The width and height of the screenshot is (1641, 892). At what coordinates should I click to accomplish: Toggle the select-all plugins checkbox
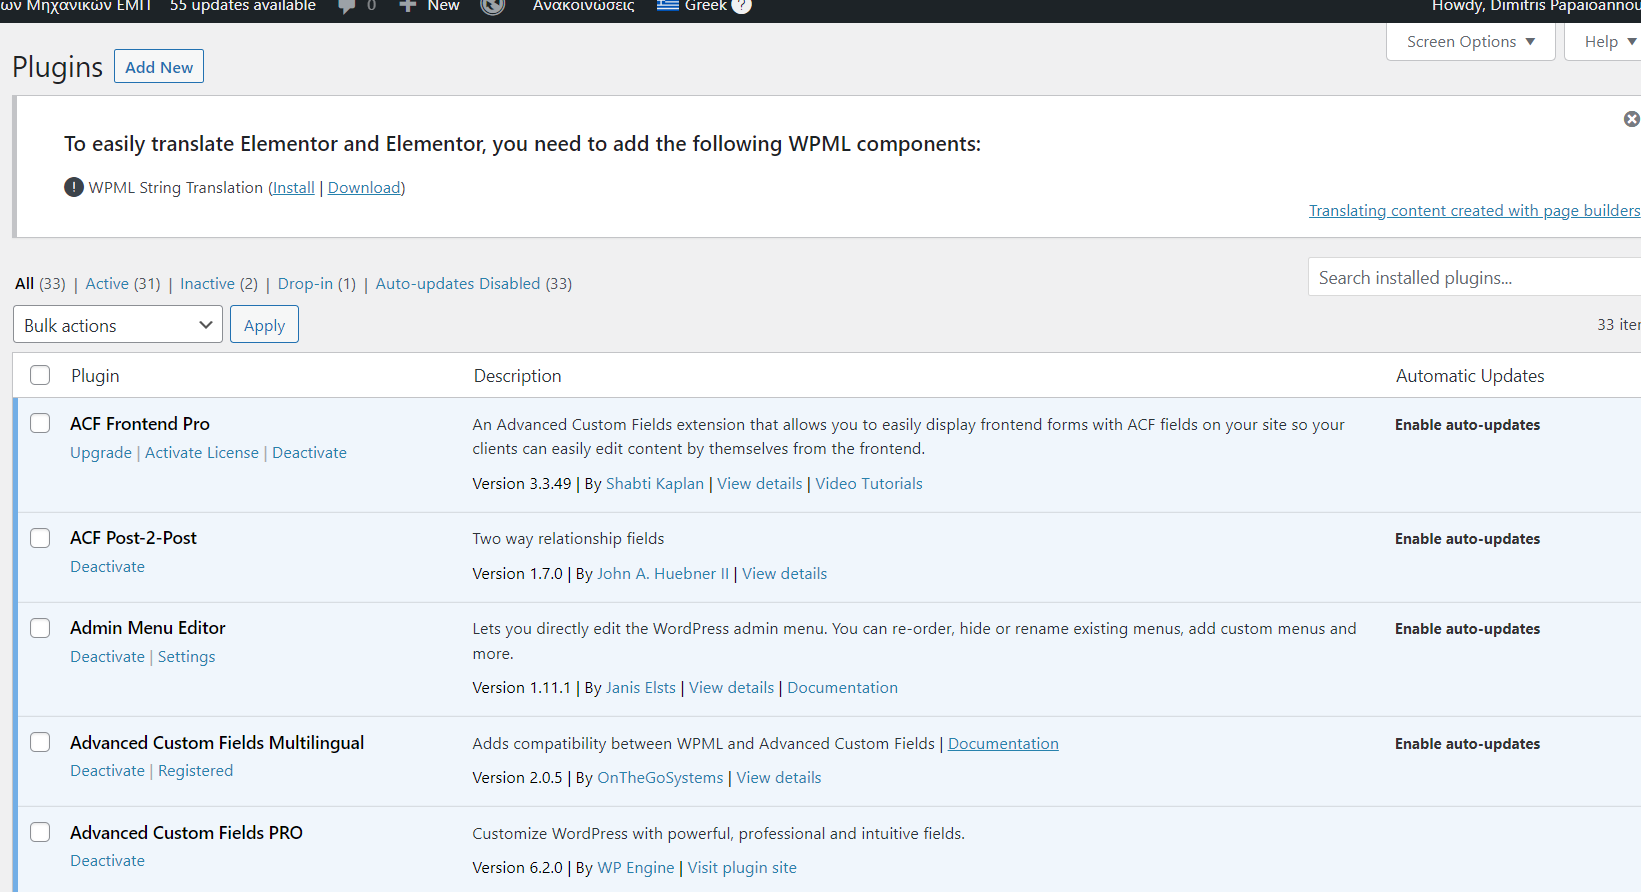point(40,375)
